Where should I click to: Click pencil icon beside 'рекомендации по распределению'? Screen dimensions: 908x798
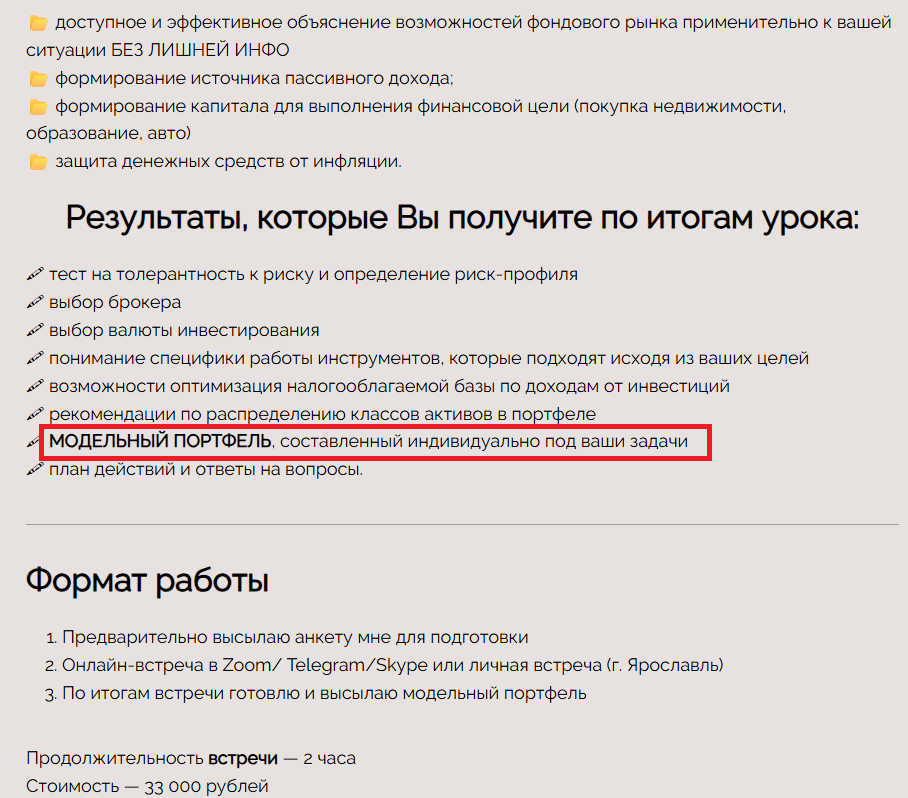35,414
